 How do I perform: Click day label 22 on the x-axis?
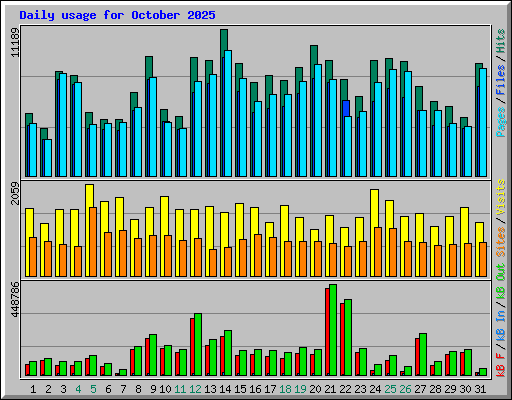pyautogui.click(x=345, y=389)
